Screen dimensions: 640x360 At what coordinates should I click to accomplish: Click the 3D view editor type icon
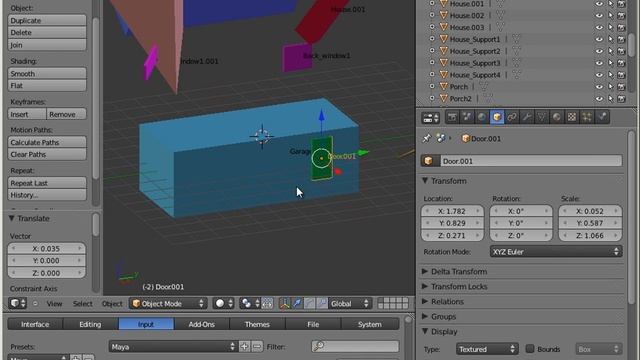point(18,303)
